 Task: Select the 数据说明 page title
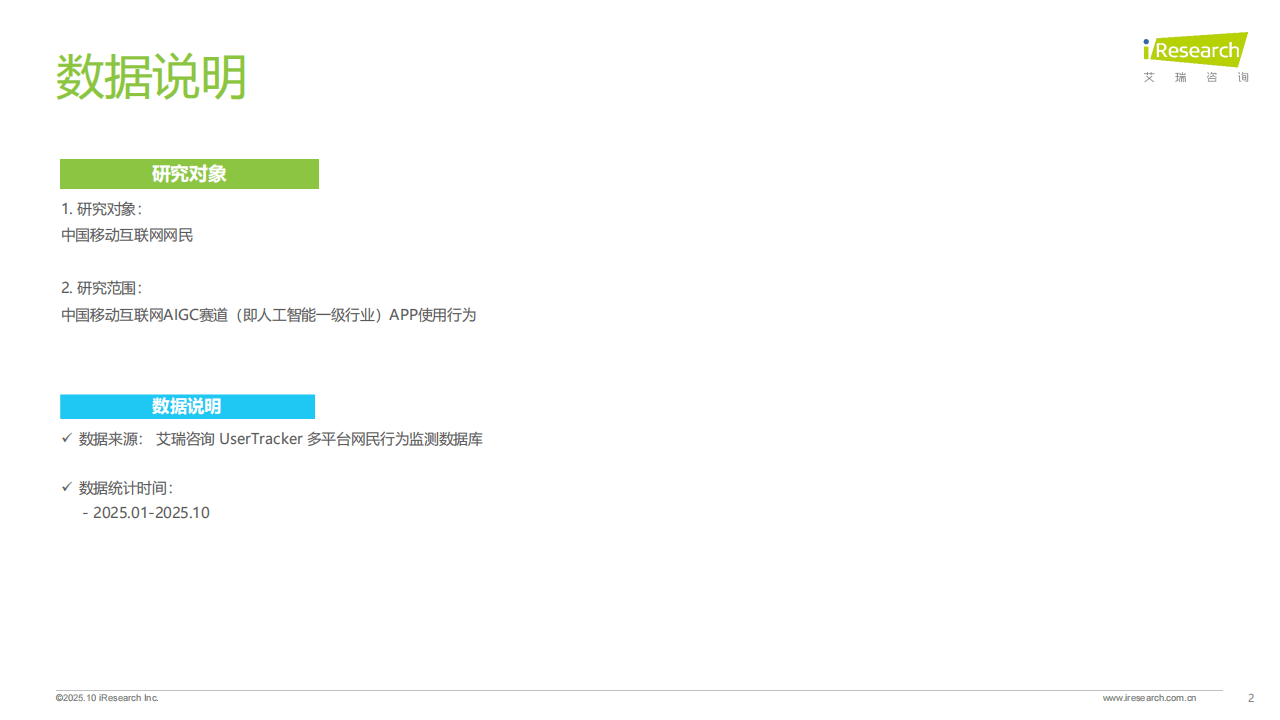151,77
